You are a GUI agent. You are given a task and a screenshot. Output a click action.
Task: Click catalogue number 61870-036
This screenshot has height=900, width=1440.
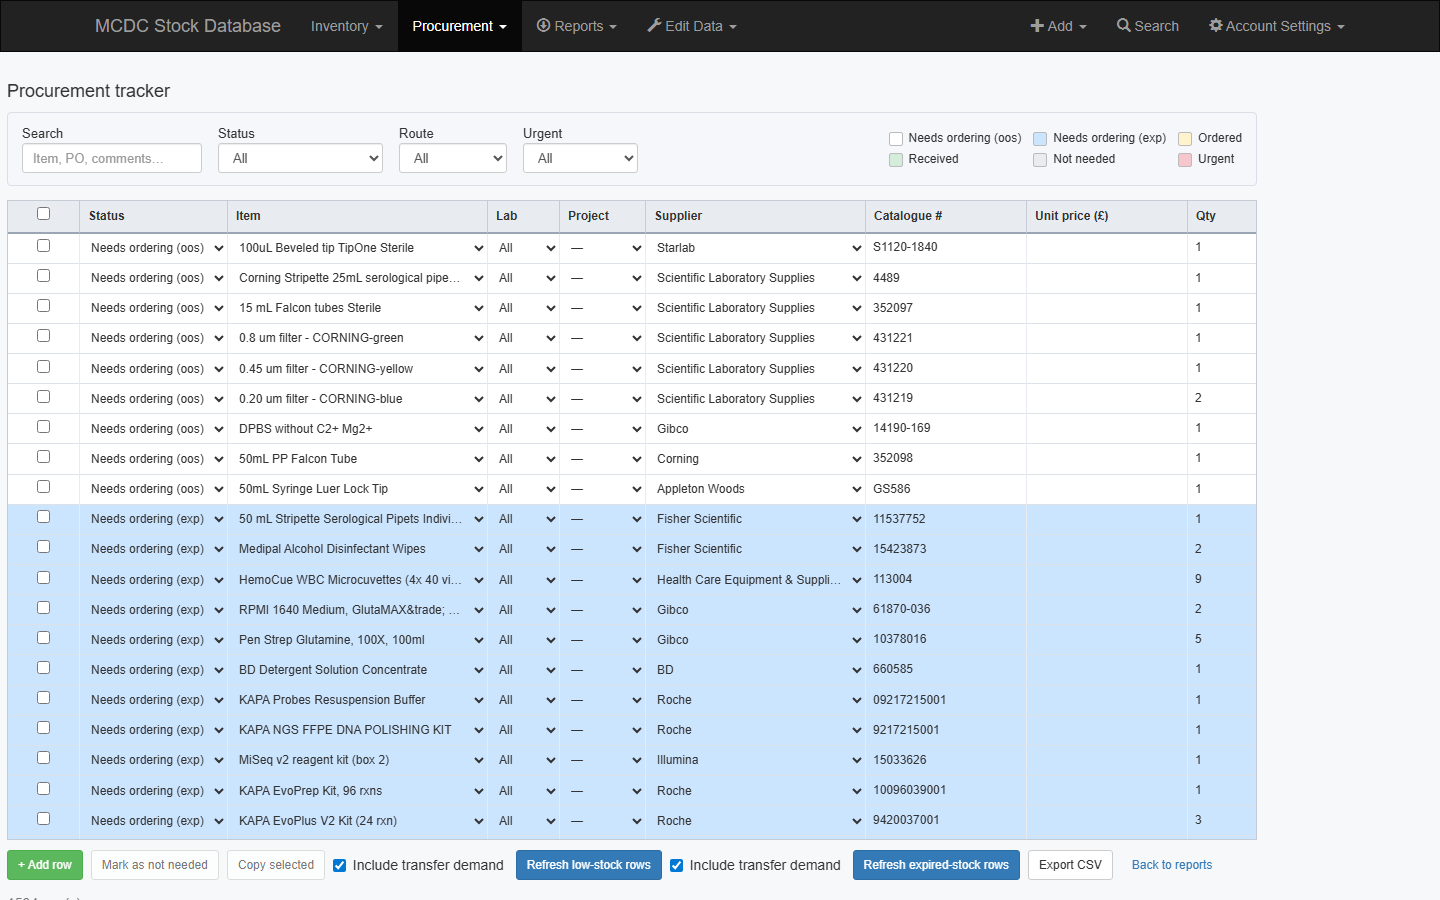click(x=902, y=609)
